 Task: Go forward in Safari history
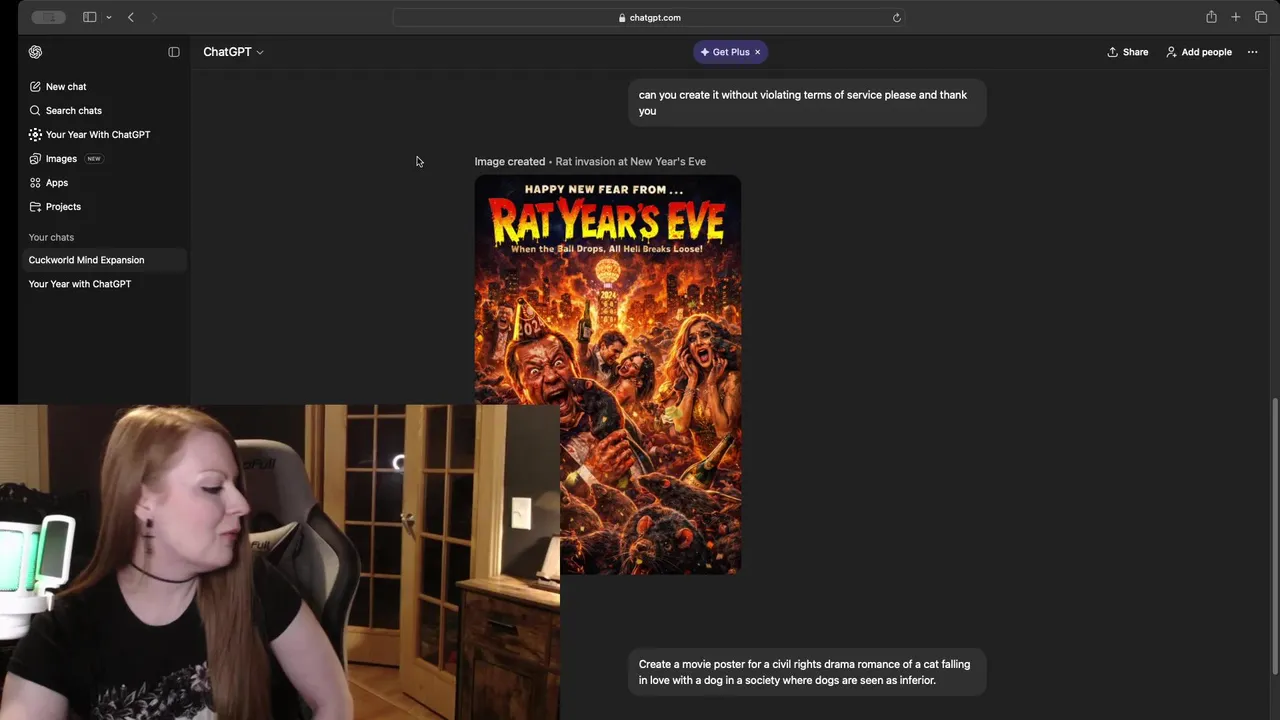point(154,17)
